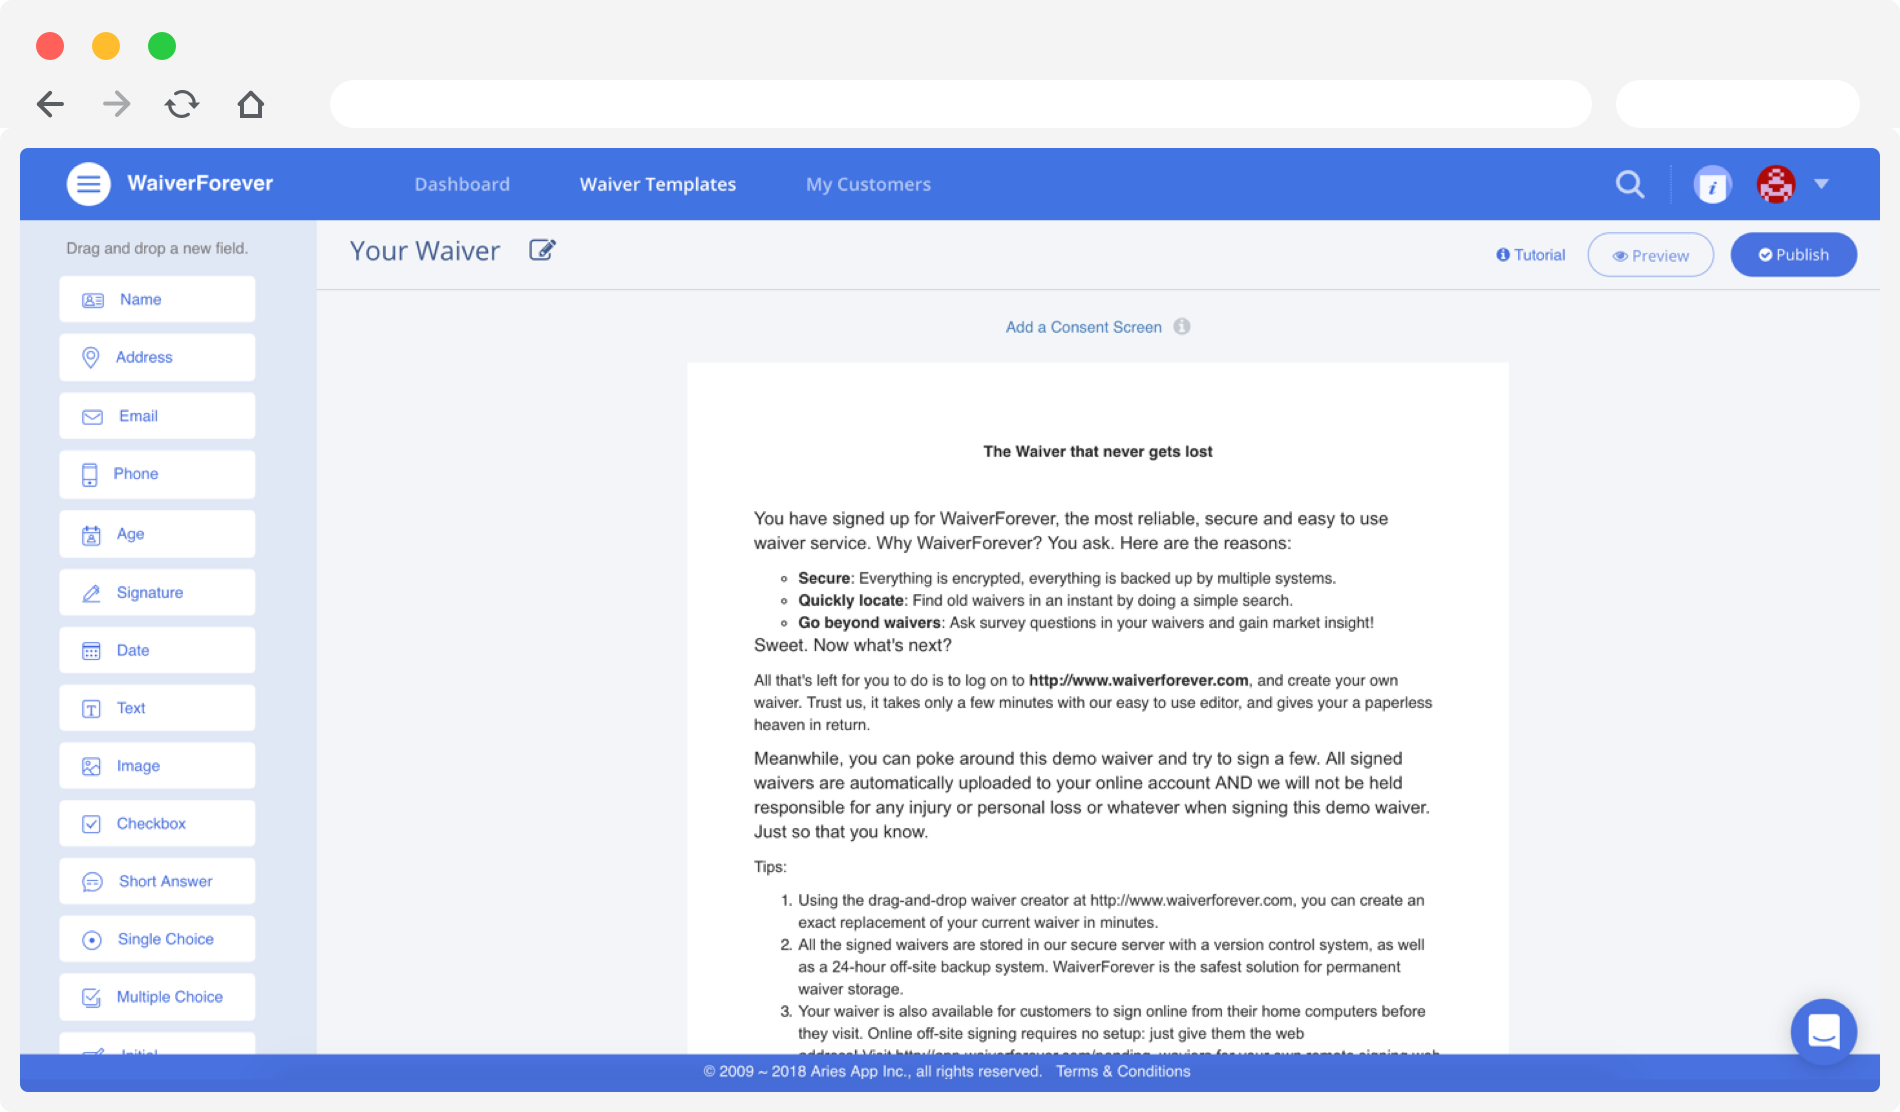The image size is (1900, 1112).
Task: Reload the page with refresh icon
Action: click(182, 104)
